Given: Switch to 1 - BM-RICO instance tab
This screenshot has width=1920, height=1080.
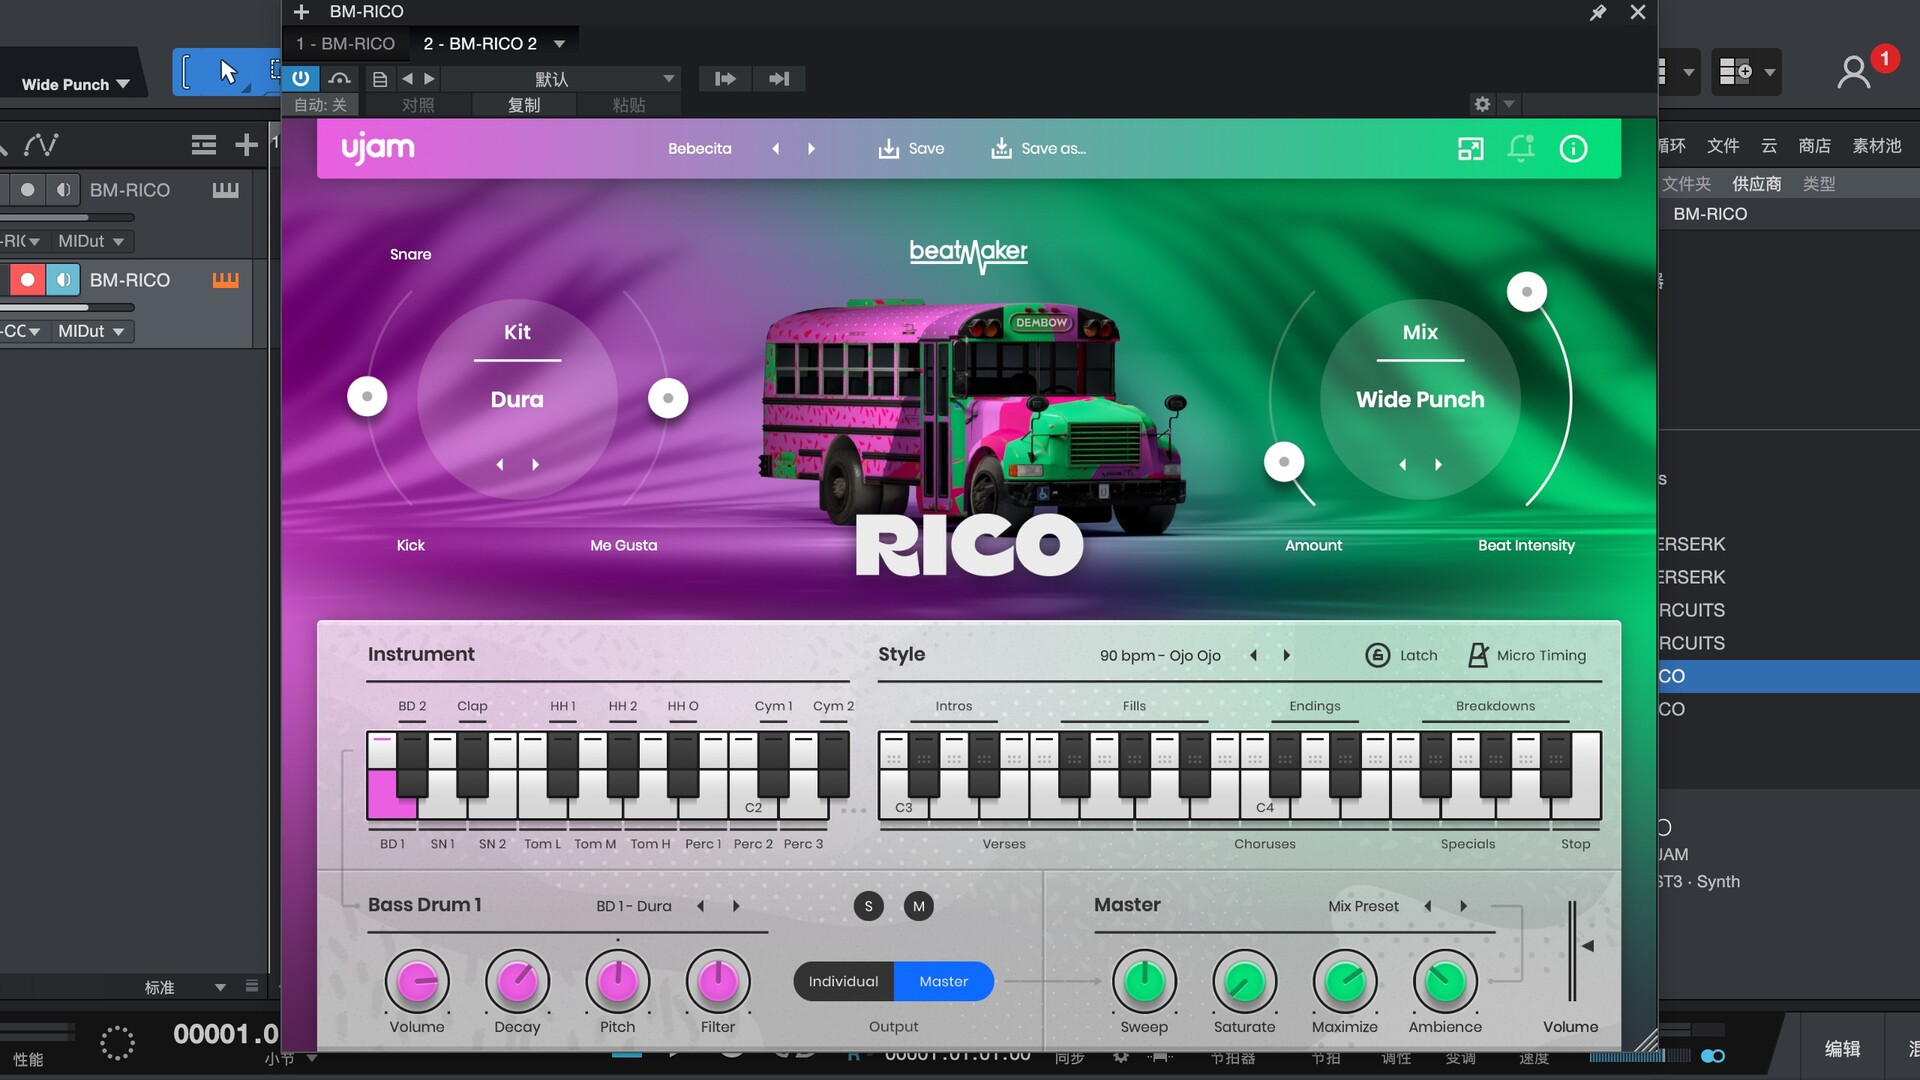Looking at the screenshot, I should click(x=346, y=44).
